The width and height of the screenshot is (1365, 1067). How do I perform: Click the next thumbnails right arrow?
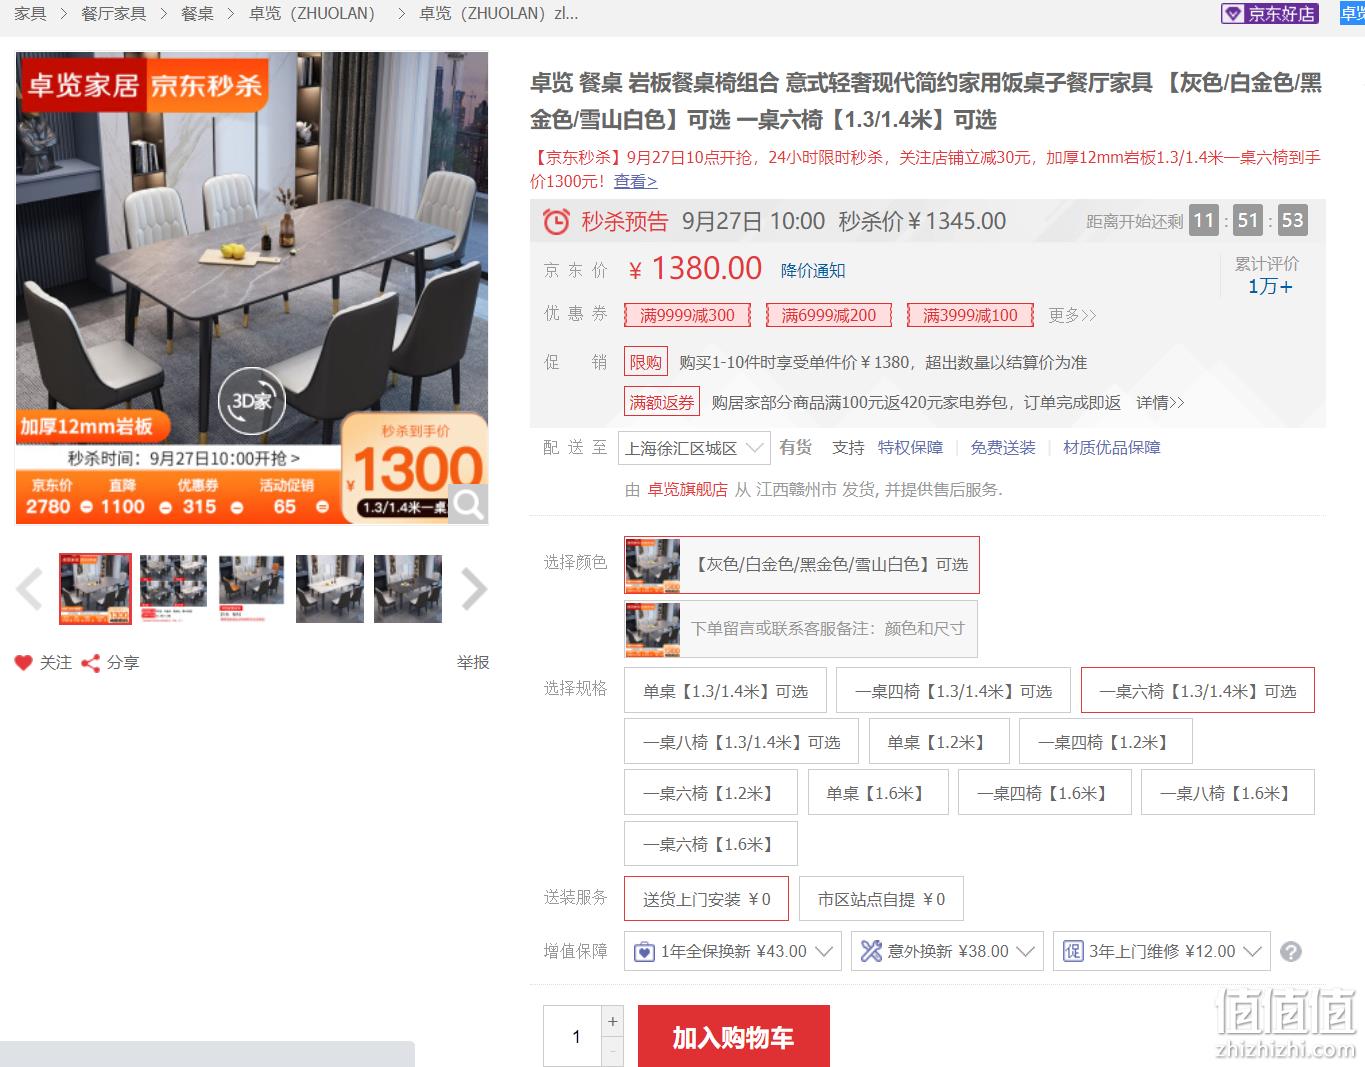(474, 589)
